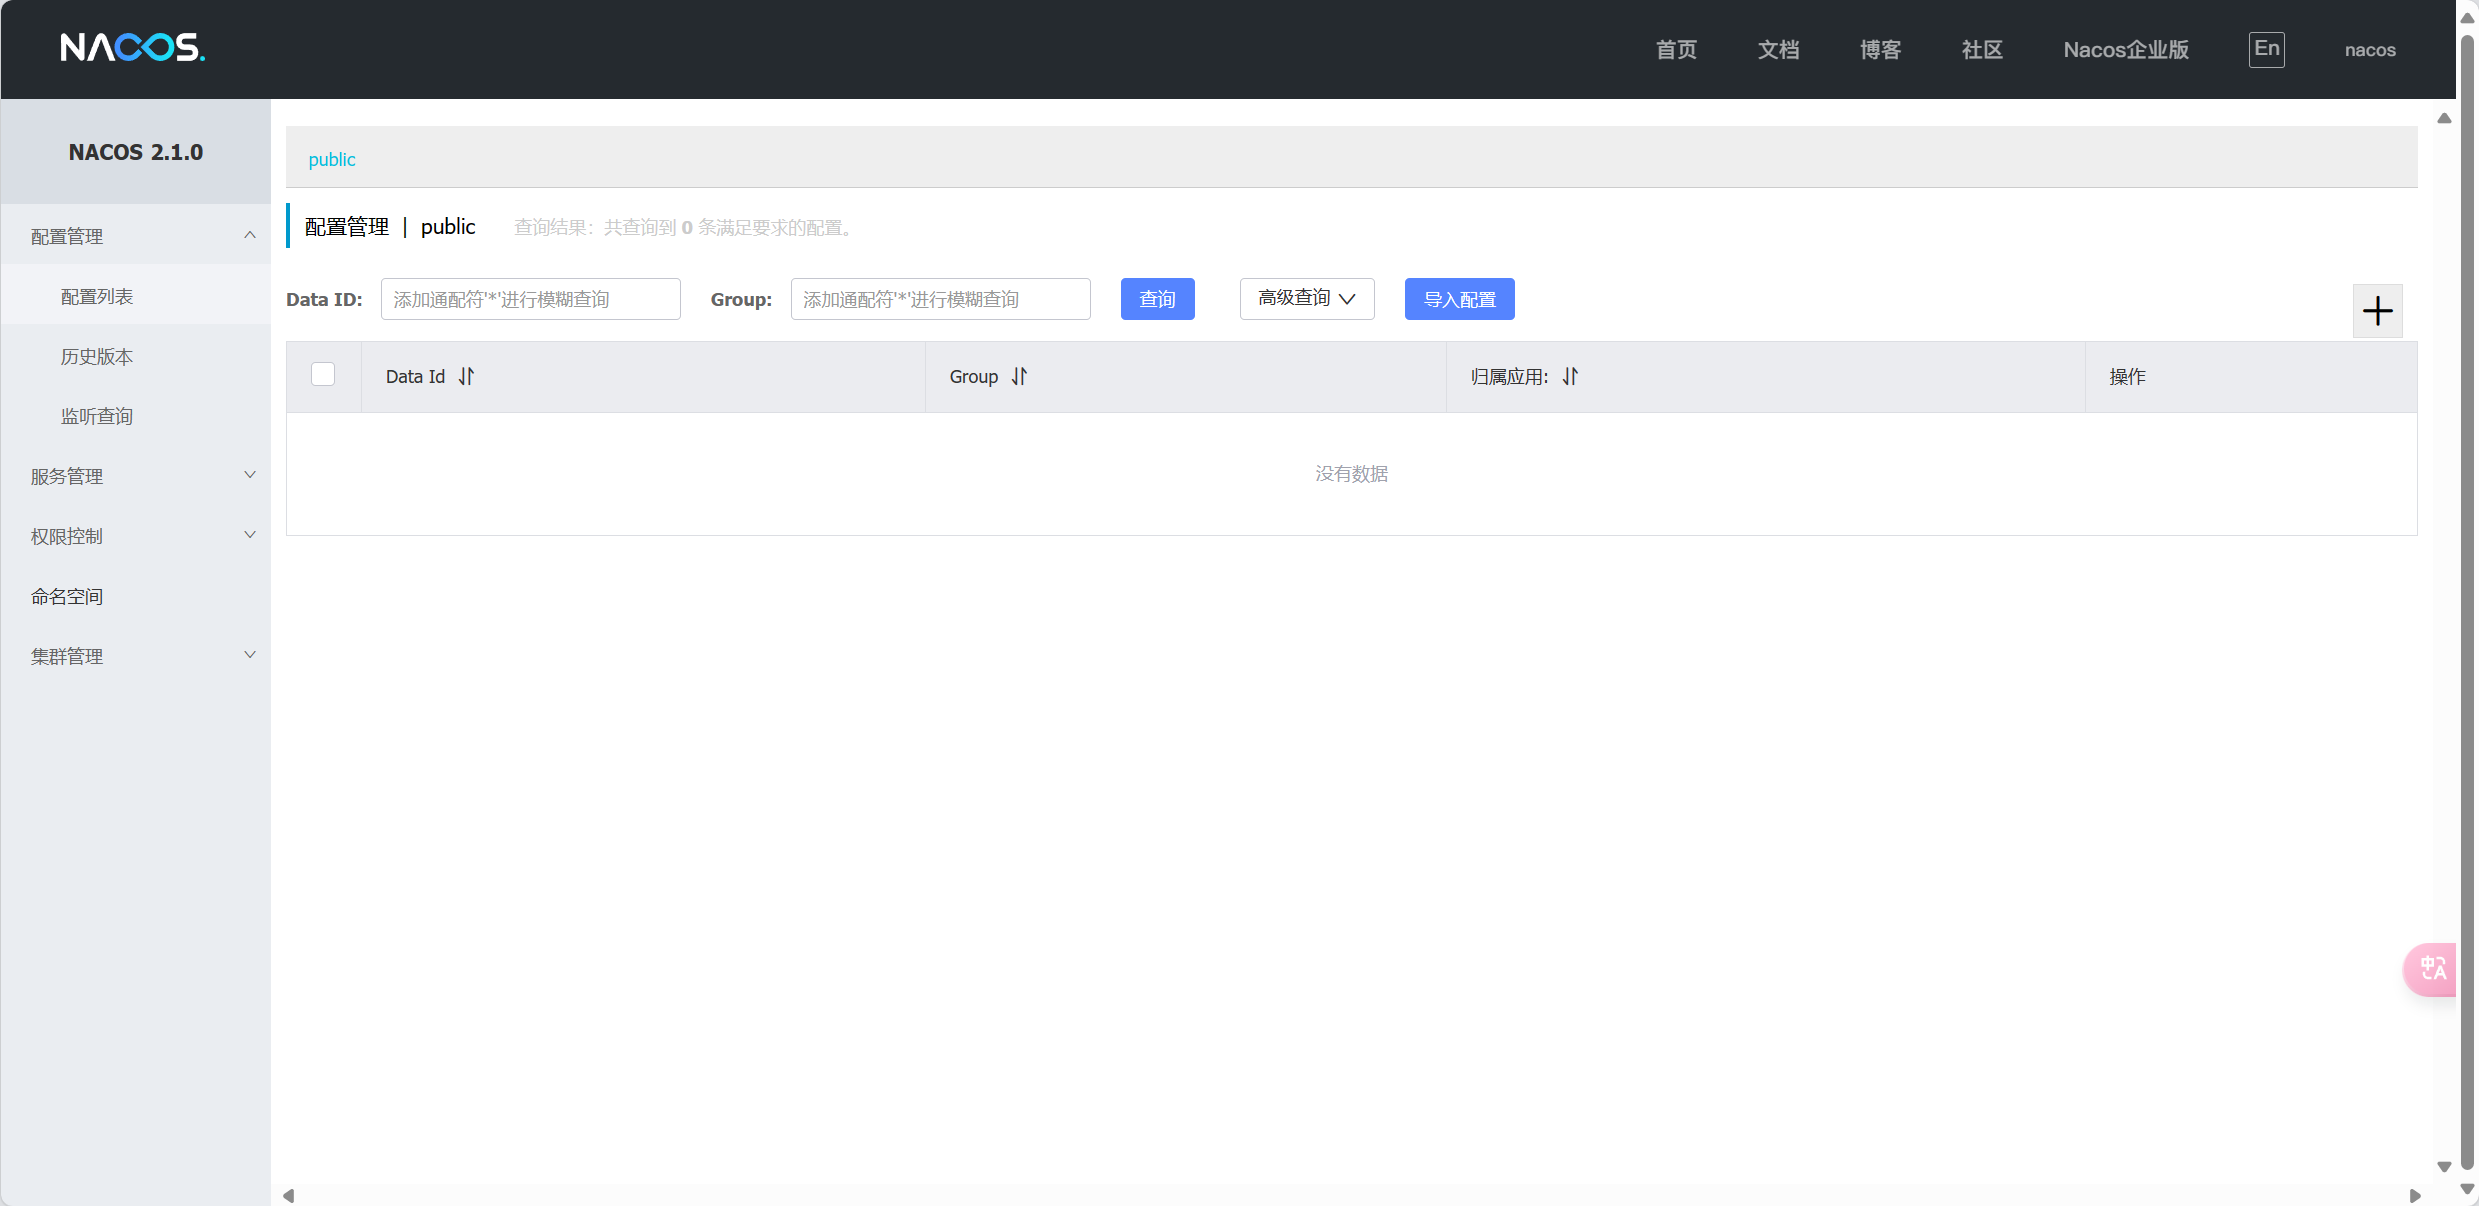
Task: Click the plus icon to create configuration
Action: 2377,311
